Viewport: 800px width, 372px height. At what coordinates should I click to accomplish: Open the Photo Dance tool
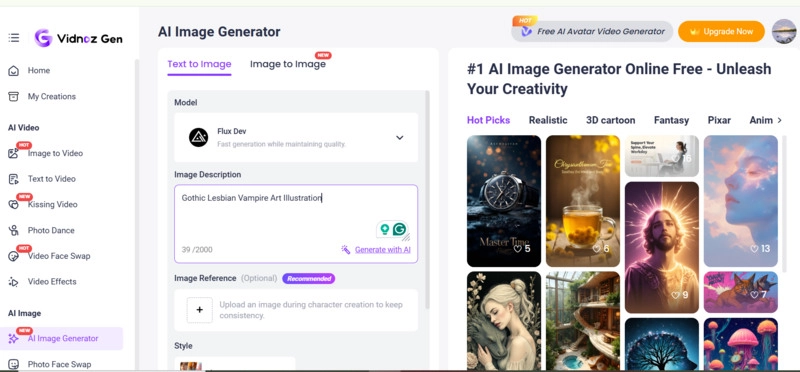tap(51, 230)
